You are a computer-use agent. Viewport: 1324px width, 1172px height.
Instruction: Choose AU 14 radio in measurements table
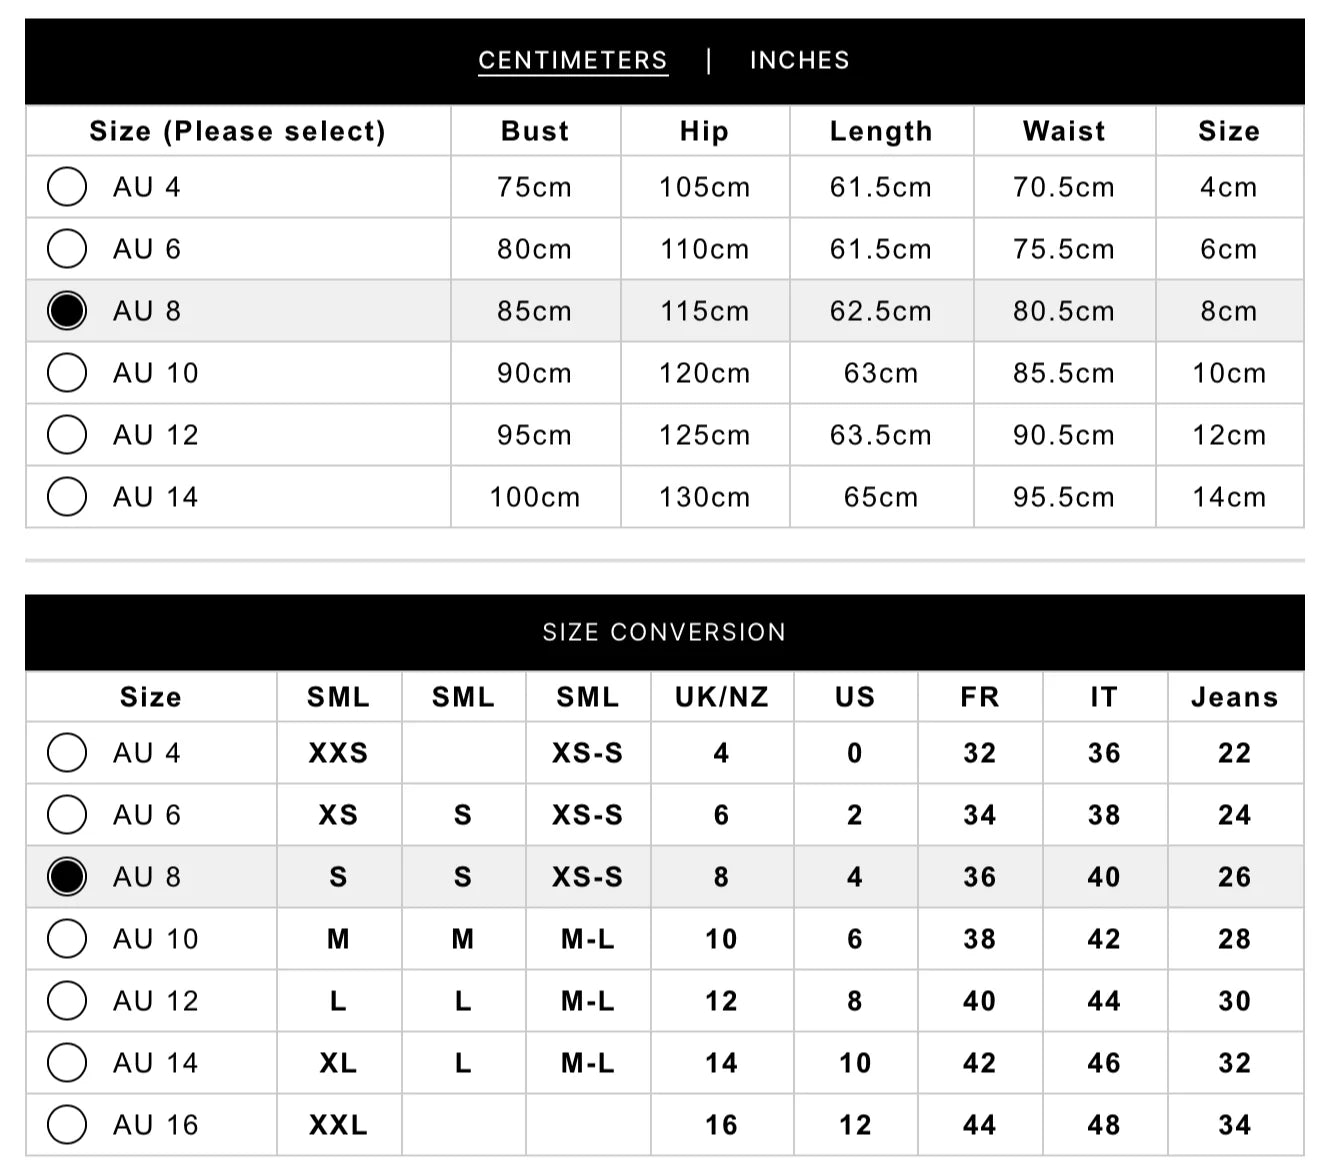67,497
